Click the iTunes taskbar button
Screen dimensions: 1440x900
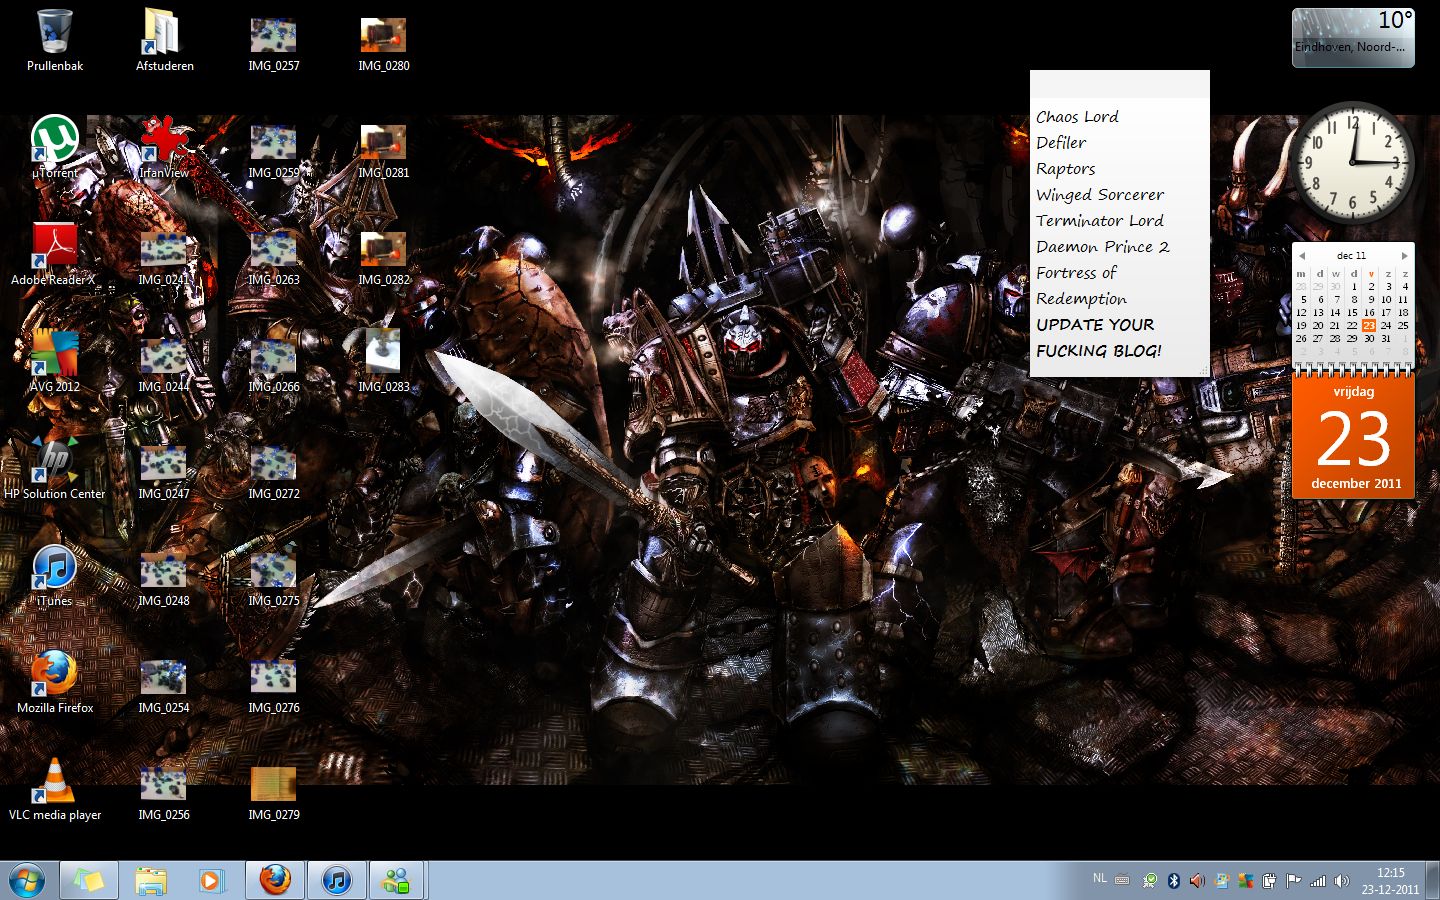[x=337, y=880]
